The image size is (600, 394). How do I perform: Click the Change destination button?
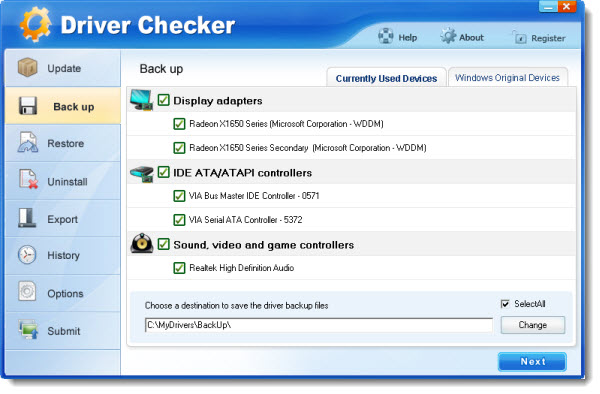coord(533,325)
